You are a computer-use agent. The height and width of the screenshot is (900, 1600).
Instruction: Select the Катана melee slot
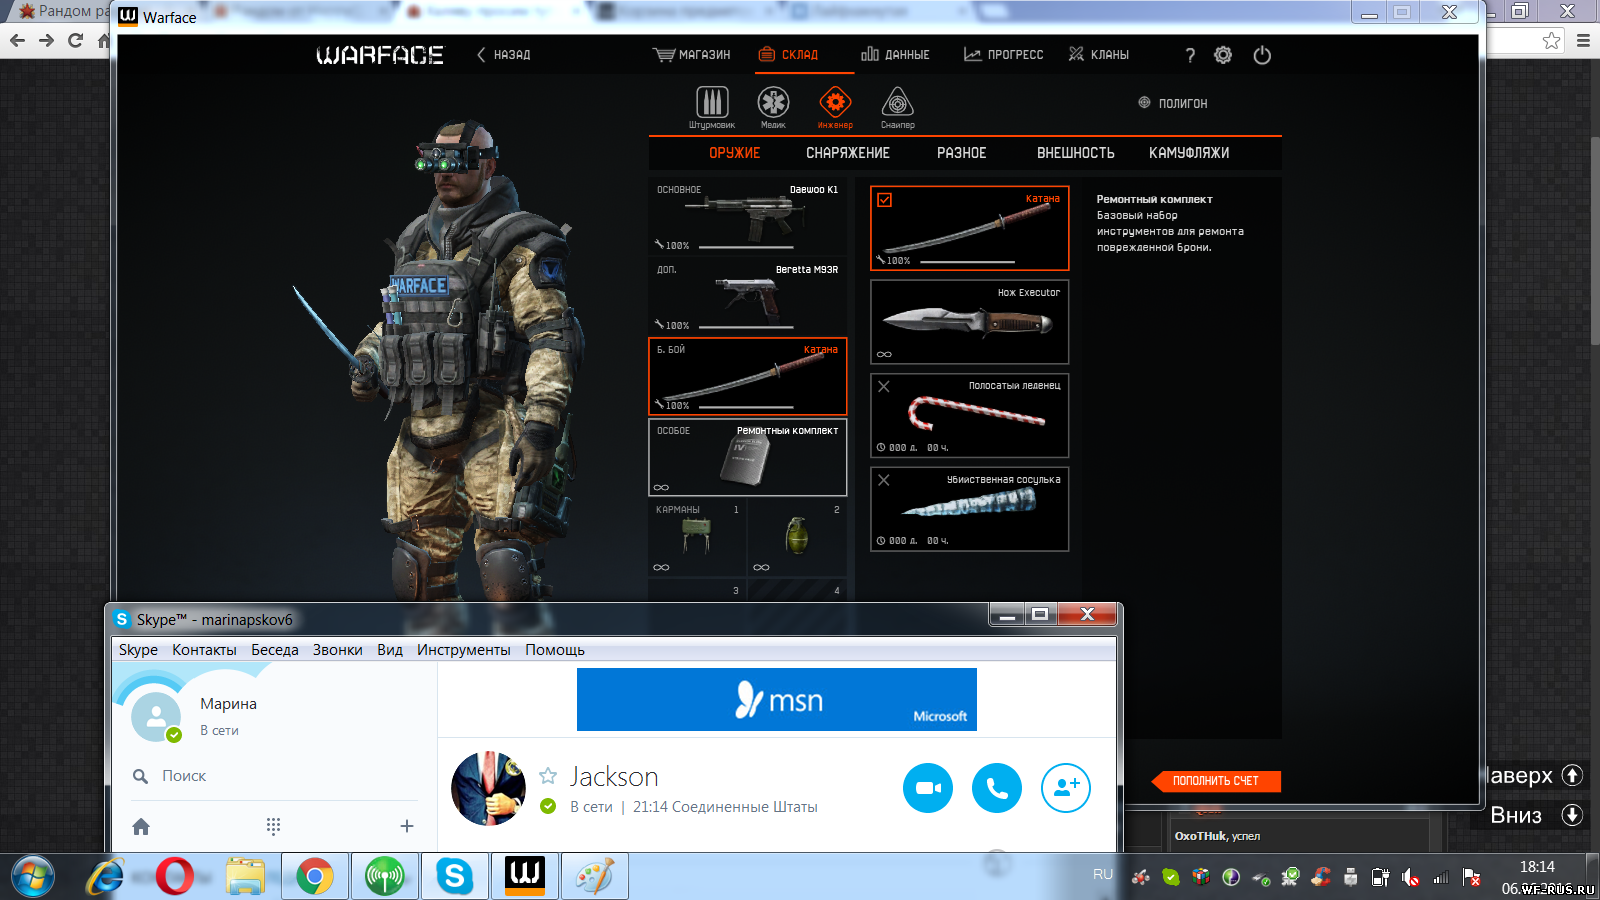tap(748, 376)
